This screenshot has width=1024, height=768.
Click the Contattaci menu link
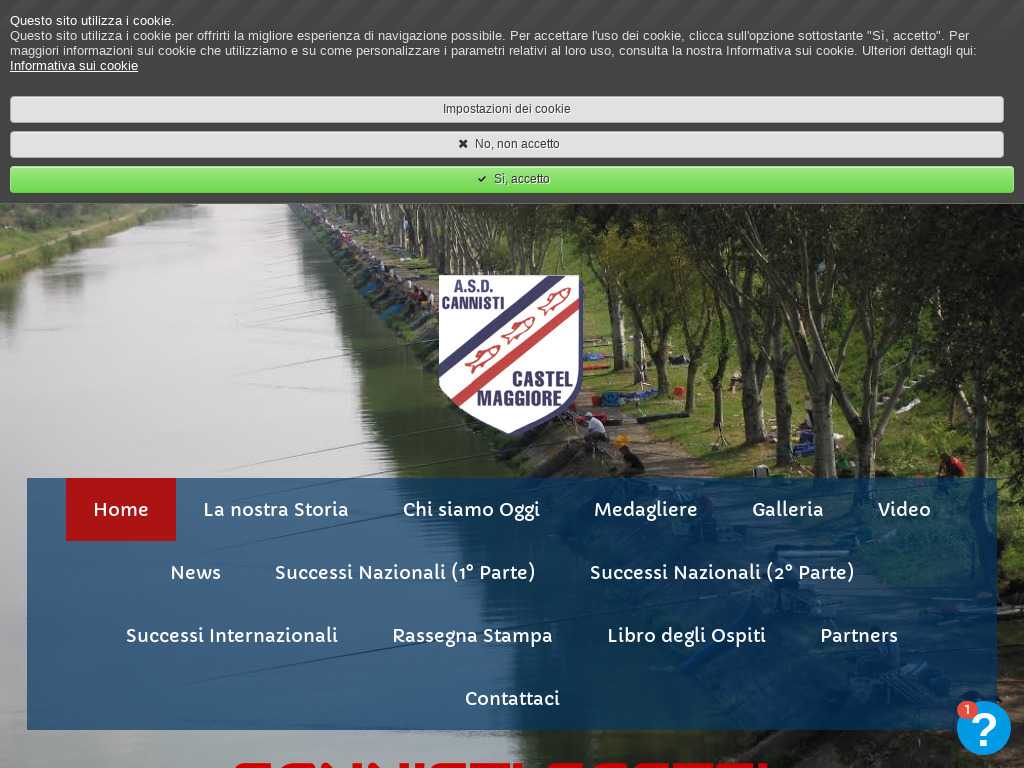512,699
